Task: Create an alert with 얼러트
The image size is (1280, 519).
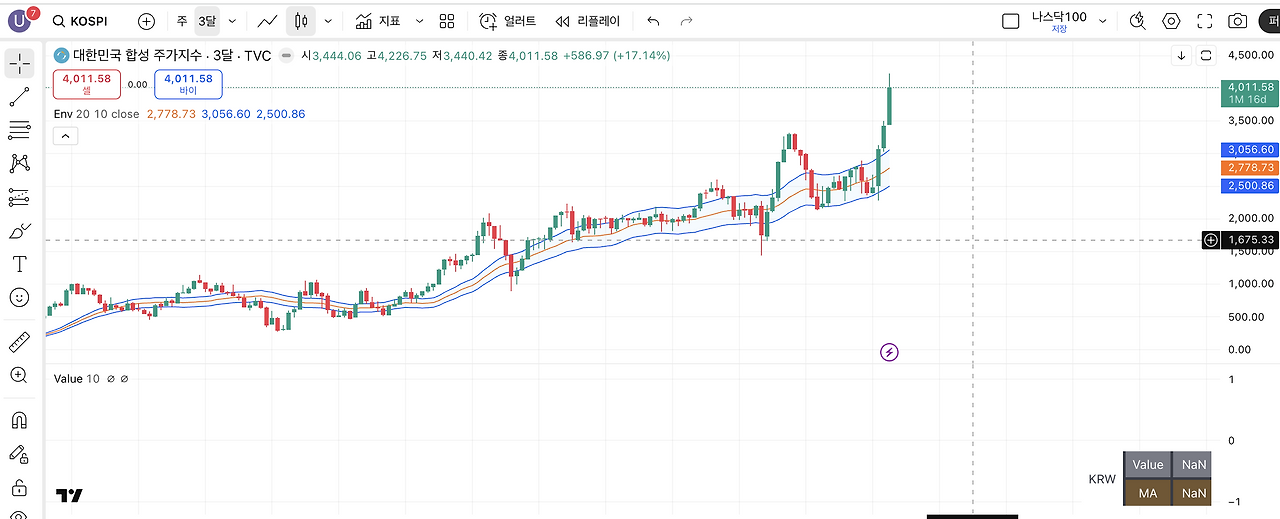Action: (507, 21)
